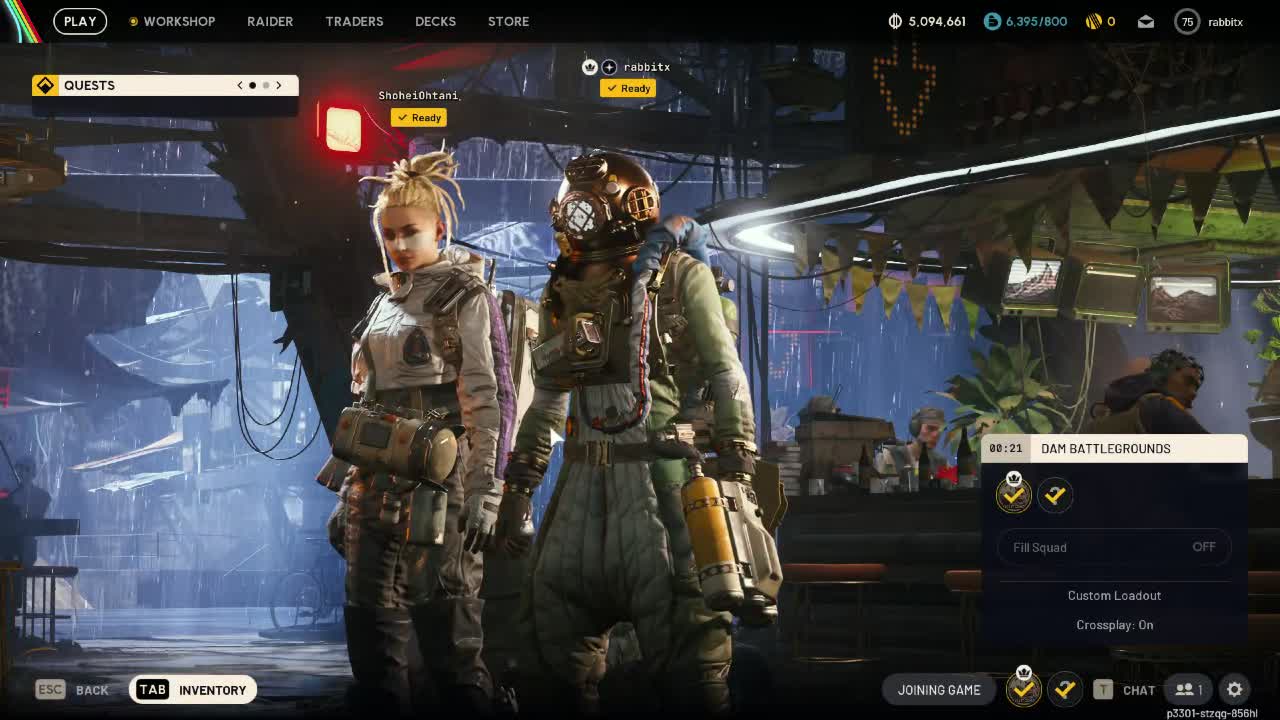Viewport: 1280px width, 720px height.
Task: Go BACK to the previous screen
Action: [x=92, y=690]
